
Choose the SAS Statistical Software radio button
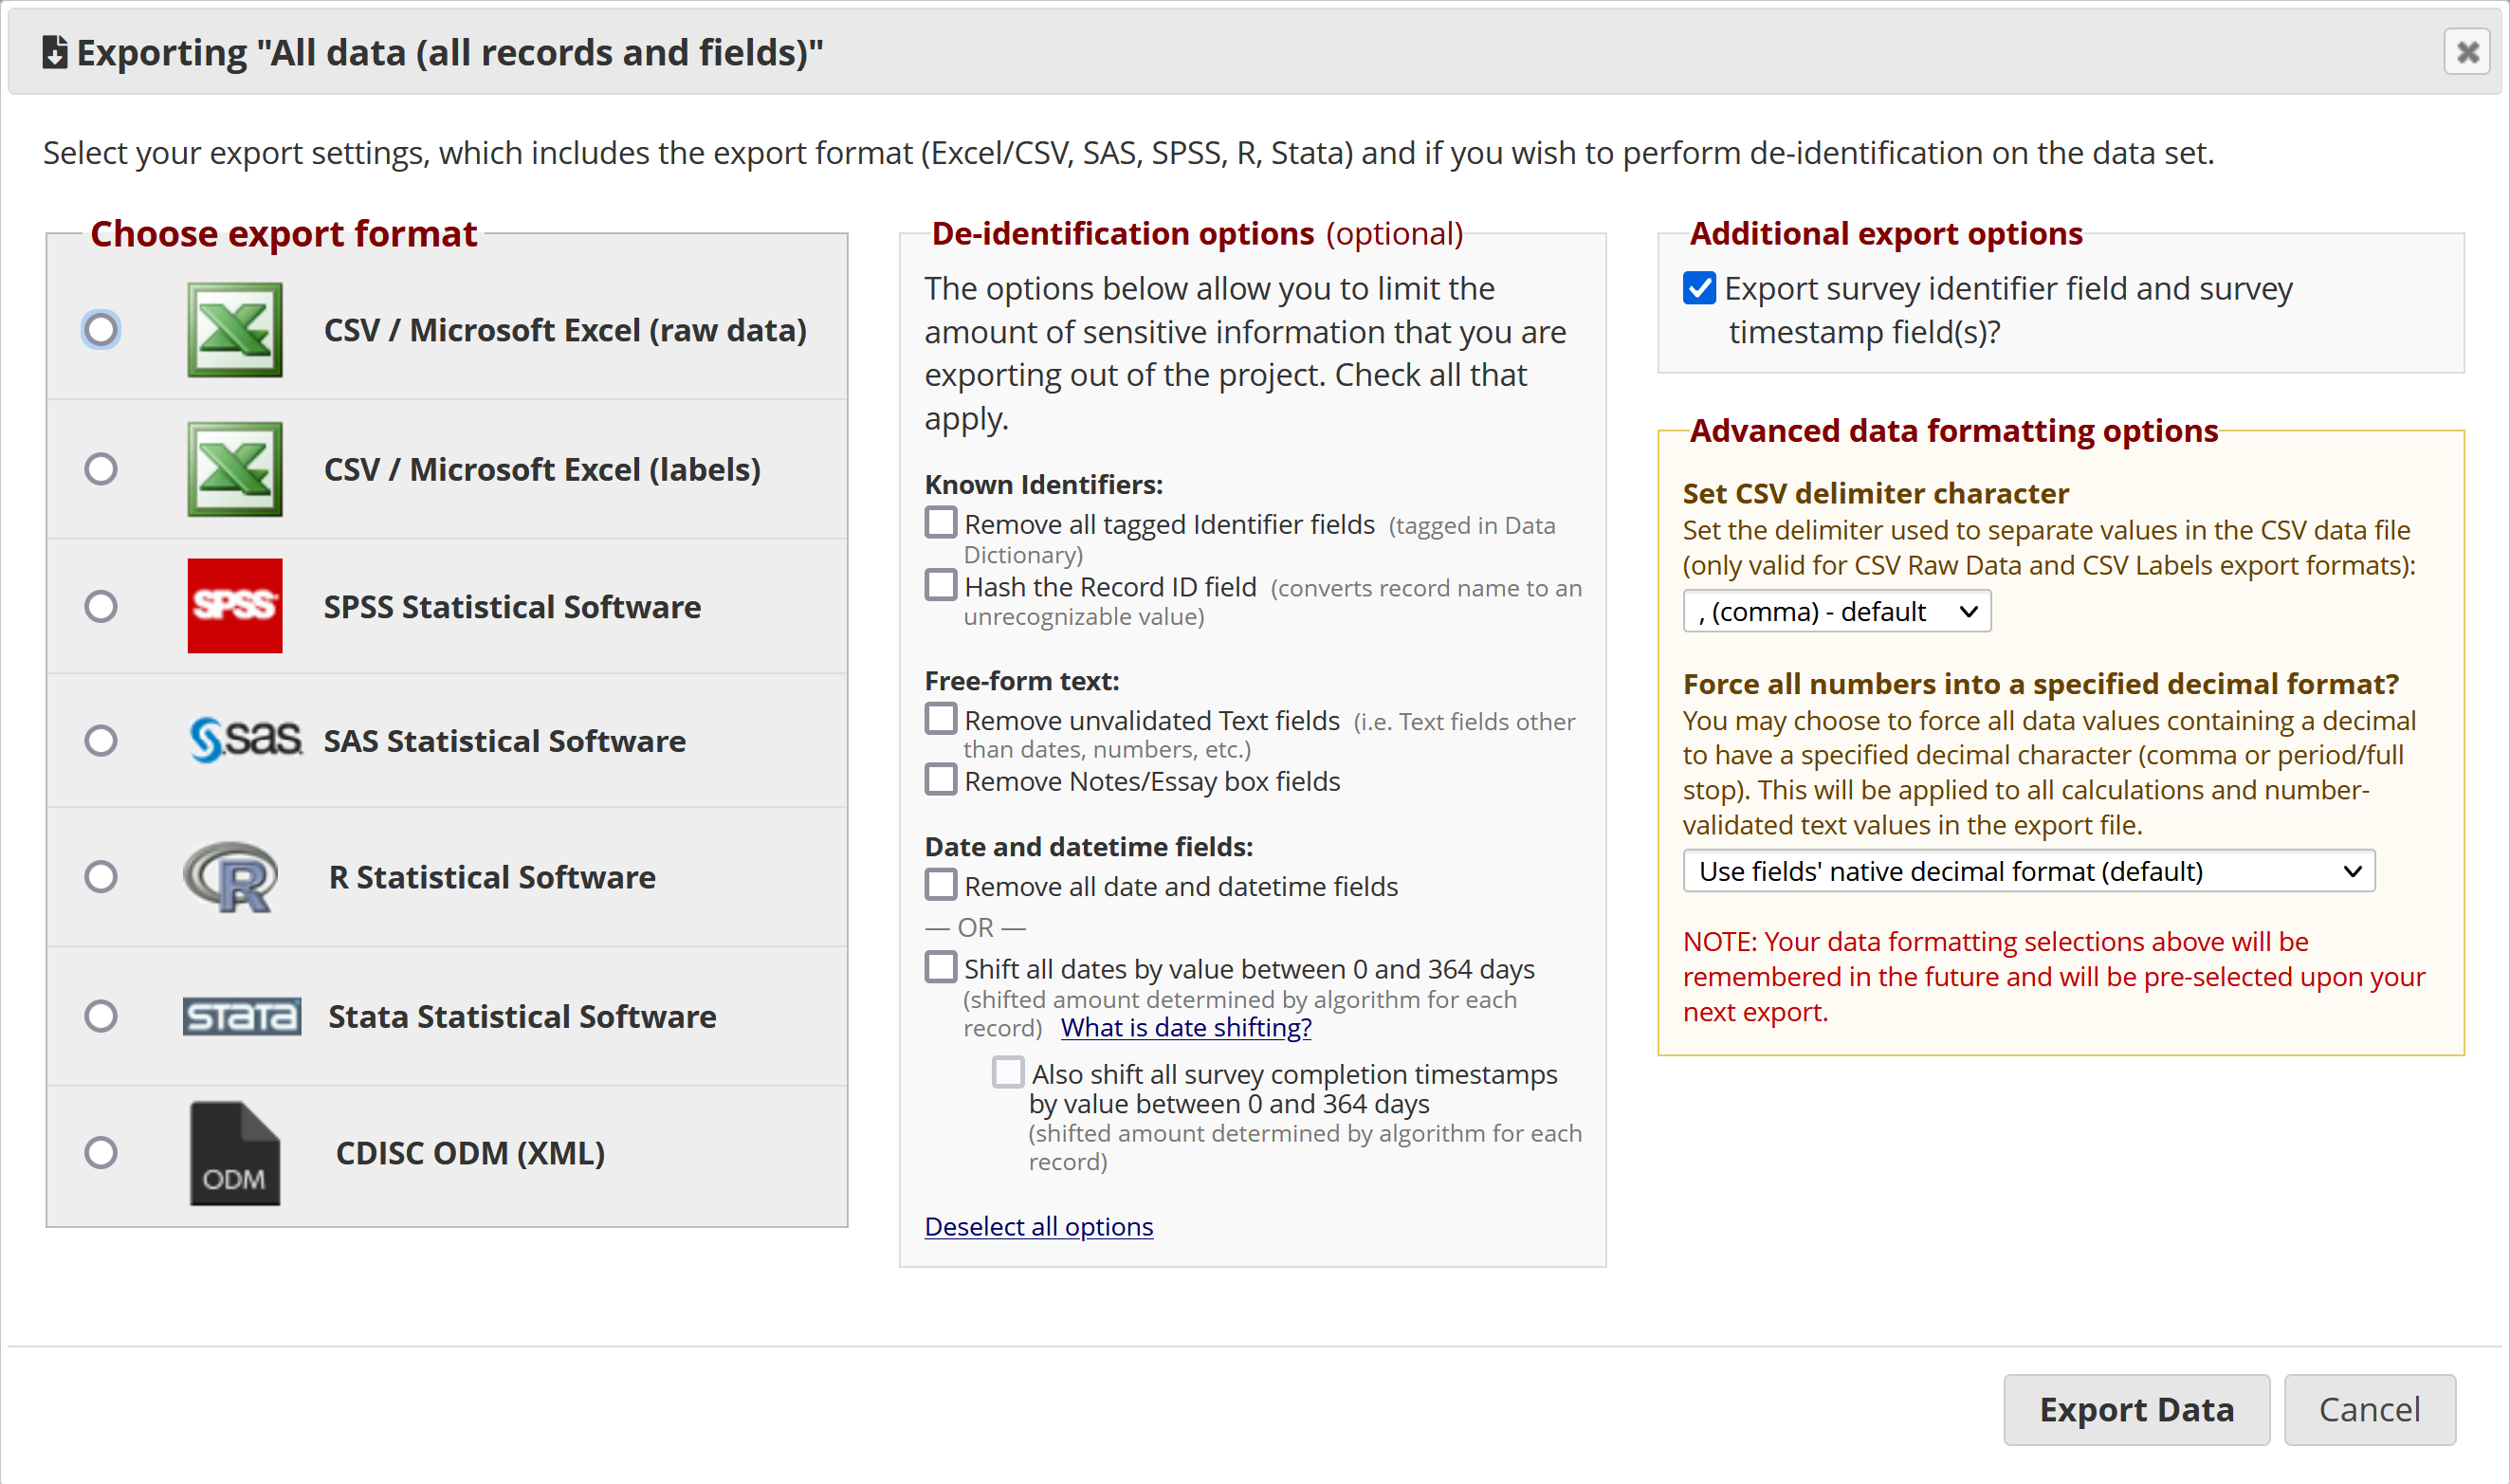[x=101, y=740]
